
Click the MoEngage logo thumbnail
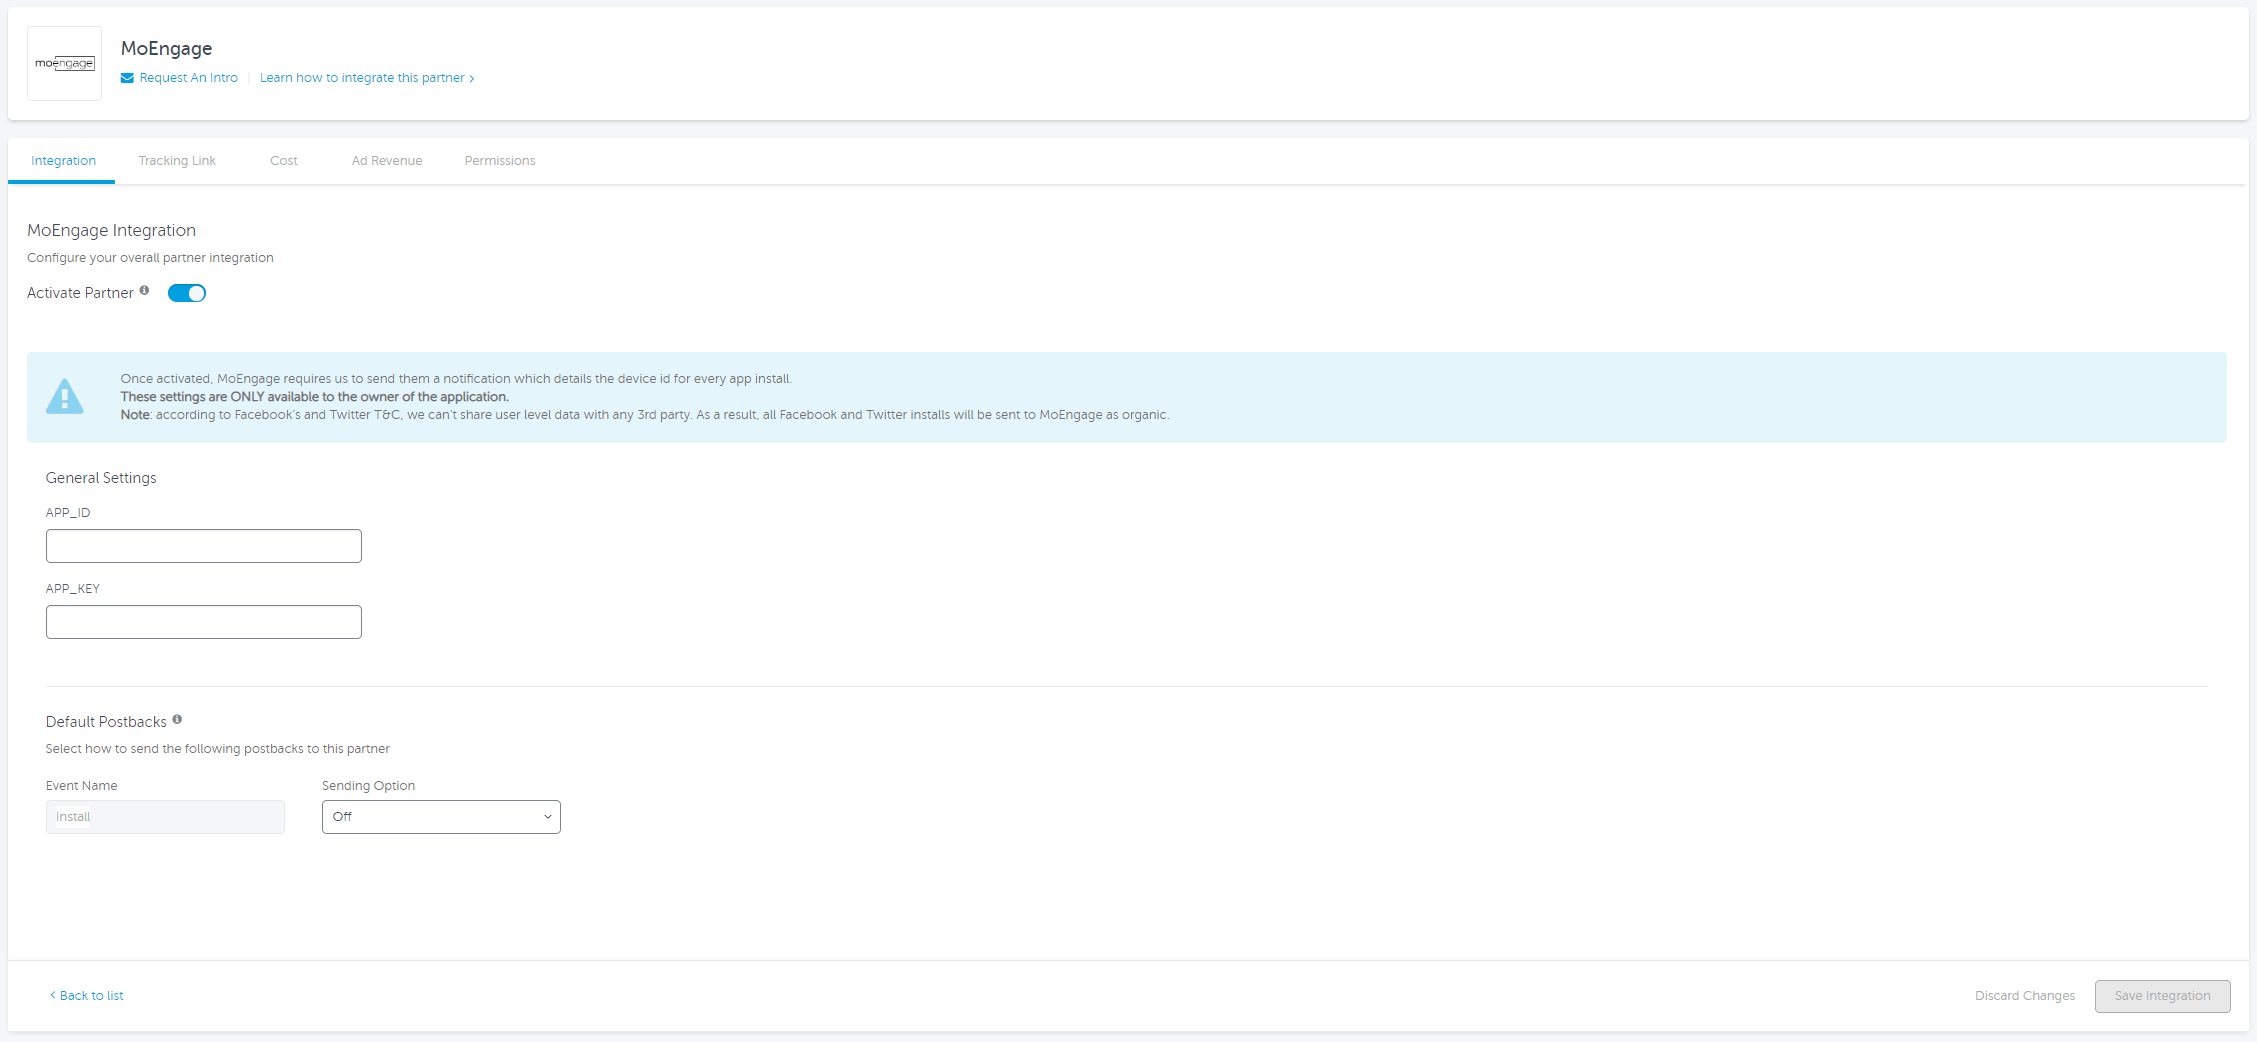[x=65, y=63]
